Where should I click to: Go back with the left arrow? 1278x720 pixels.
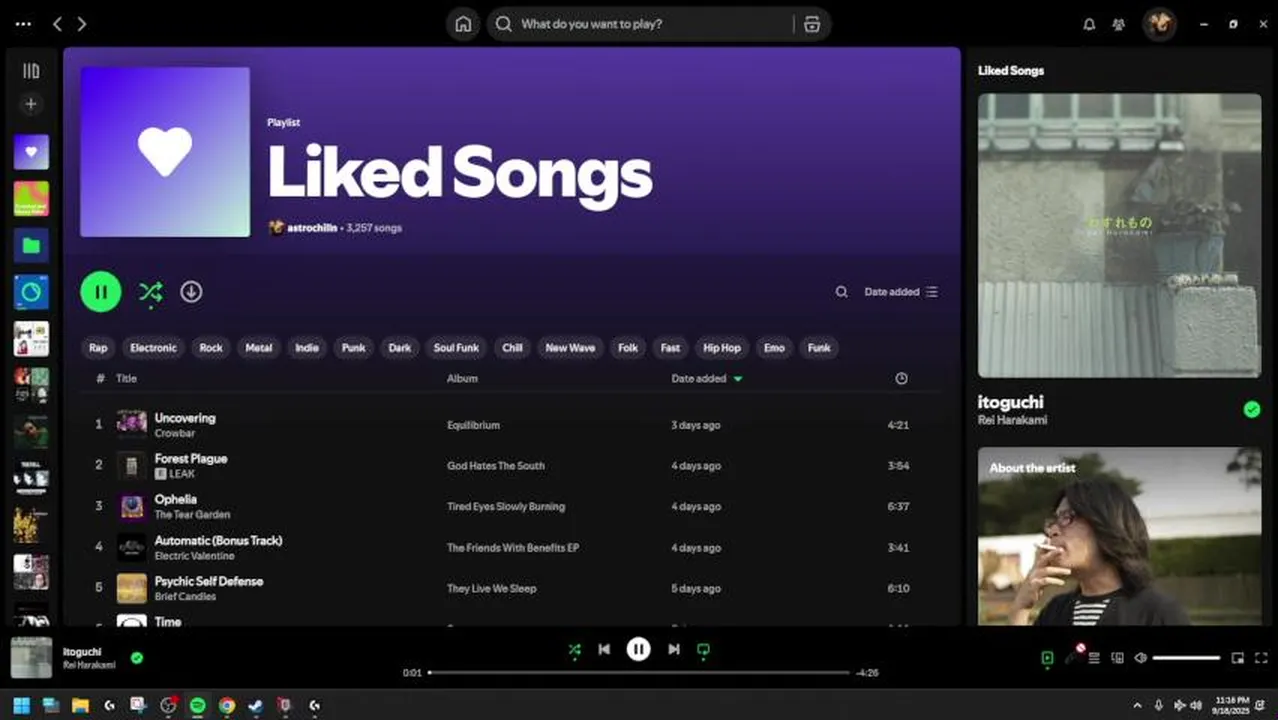(x=57, y=24)
